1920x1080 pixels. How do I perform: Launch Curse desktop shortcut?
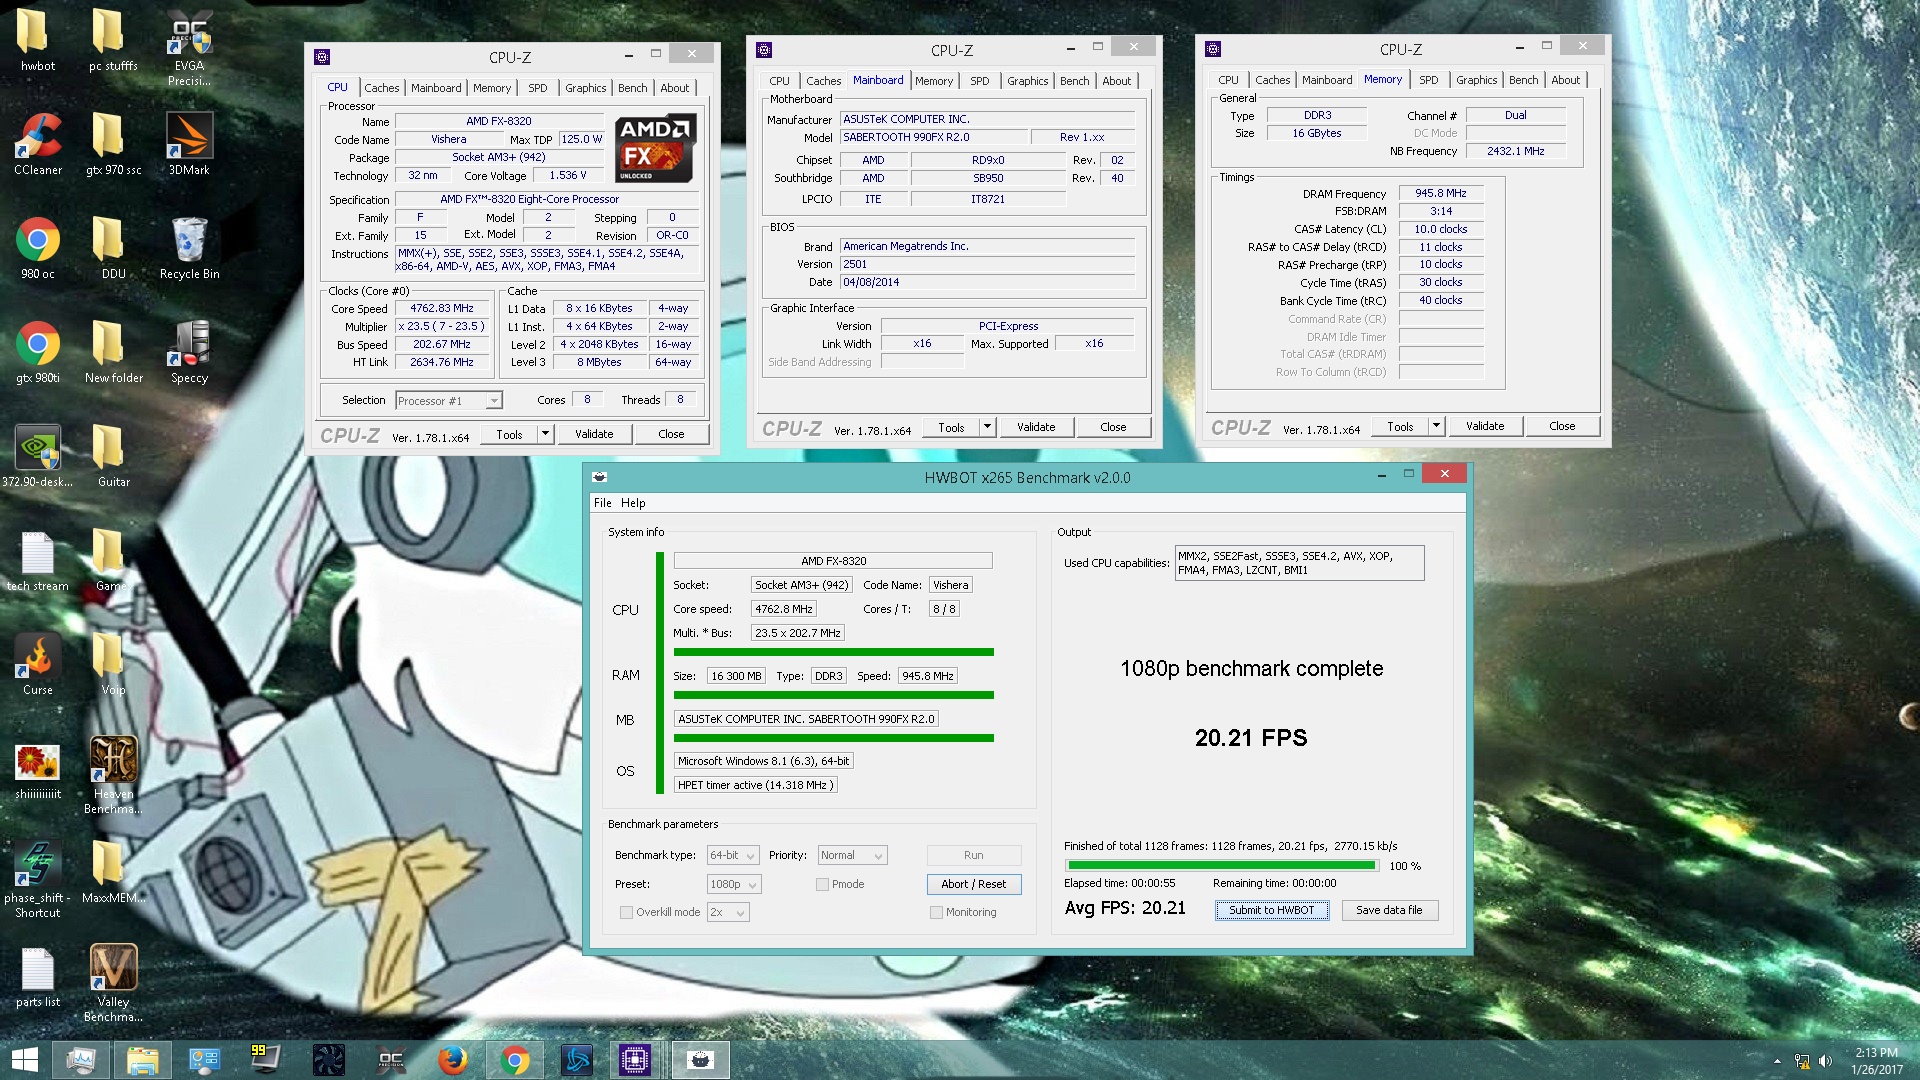[x=37, y=665]
